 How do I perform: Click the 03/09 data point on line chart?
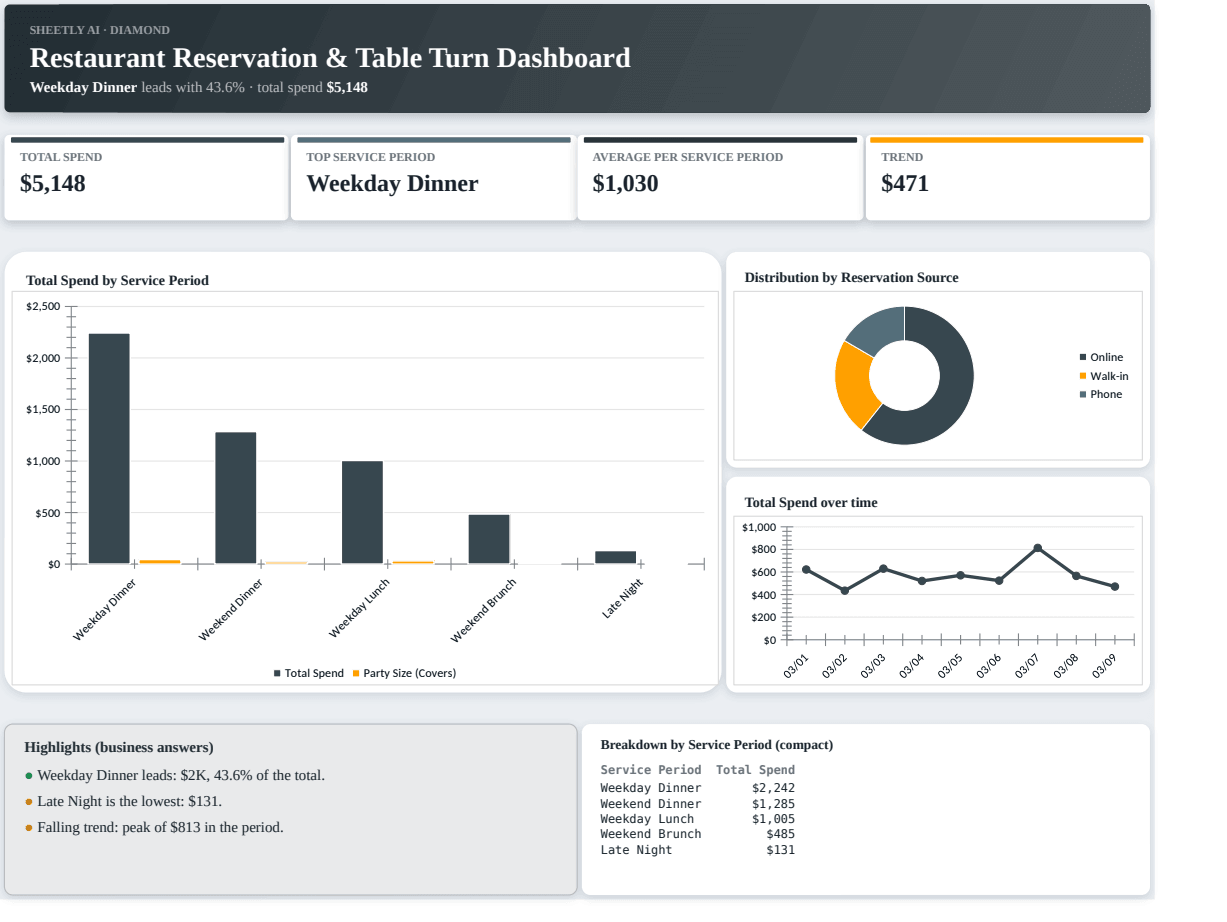click(1115, 587)
